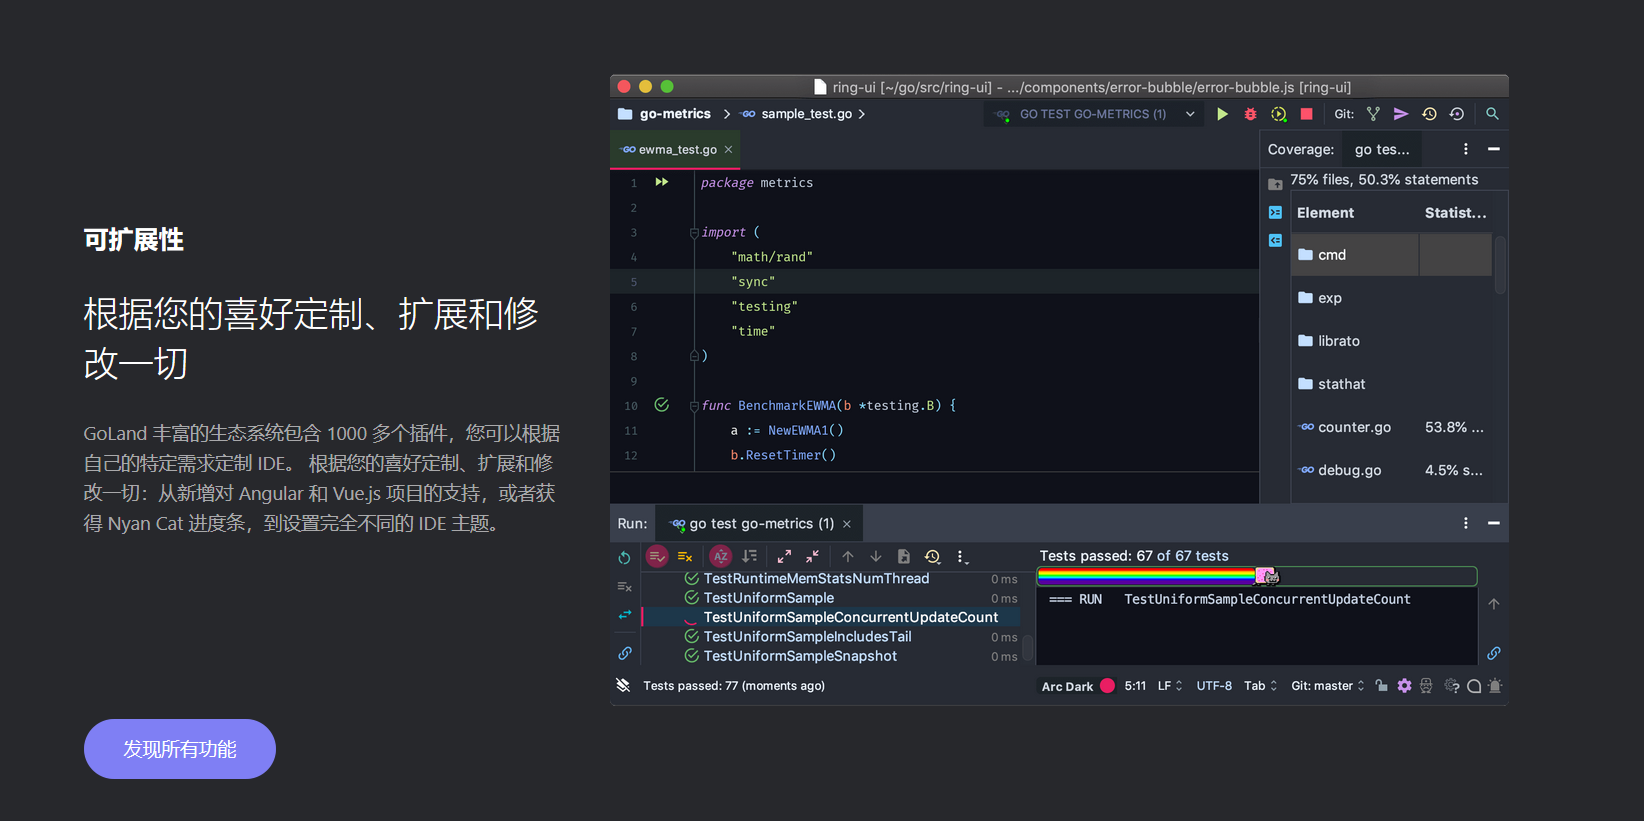The width and height of the screenshot is (1644, 821).
Task: Toggle alphabetical sort of tests
Action: [x=720, y=556]
